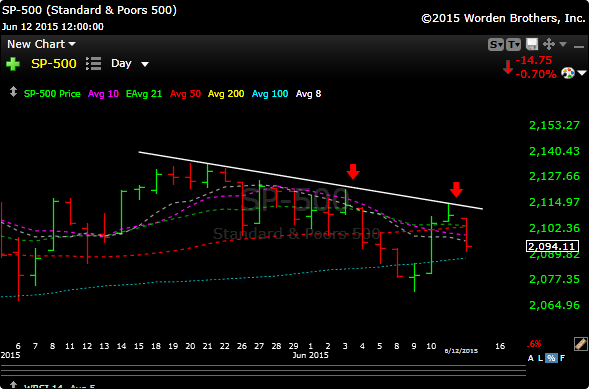The height and width of the screenshot is (389, 589).
Task: Click the date axis label 16
Action: point(500,346)
